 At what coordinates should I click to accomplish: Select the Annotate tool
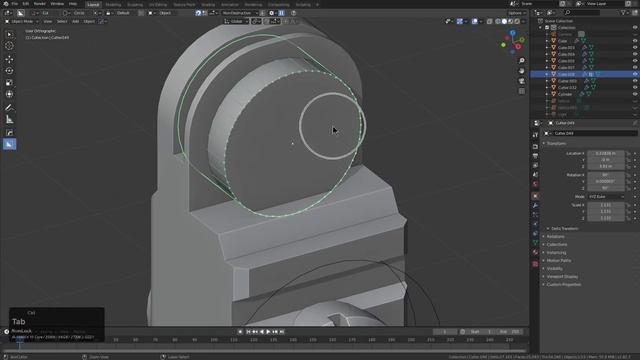point(9,108)
